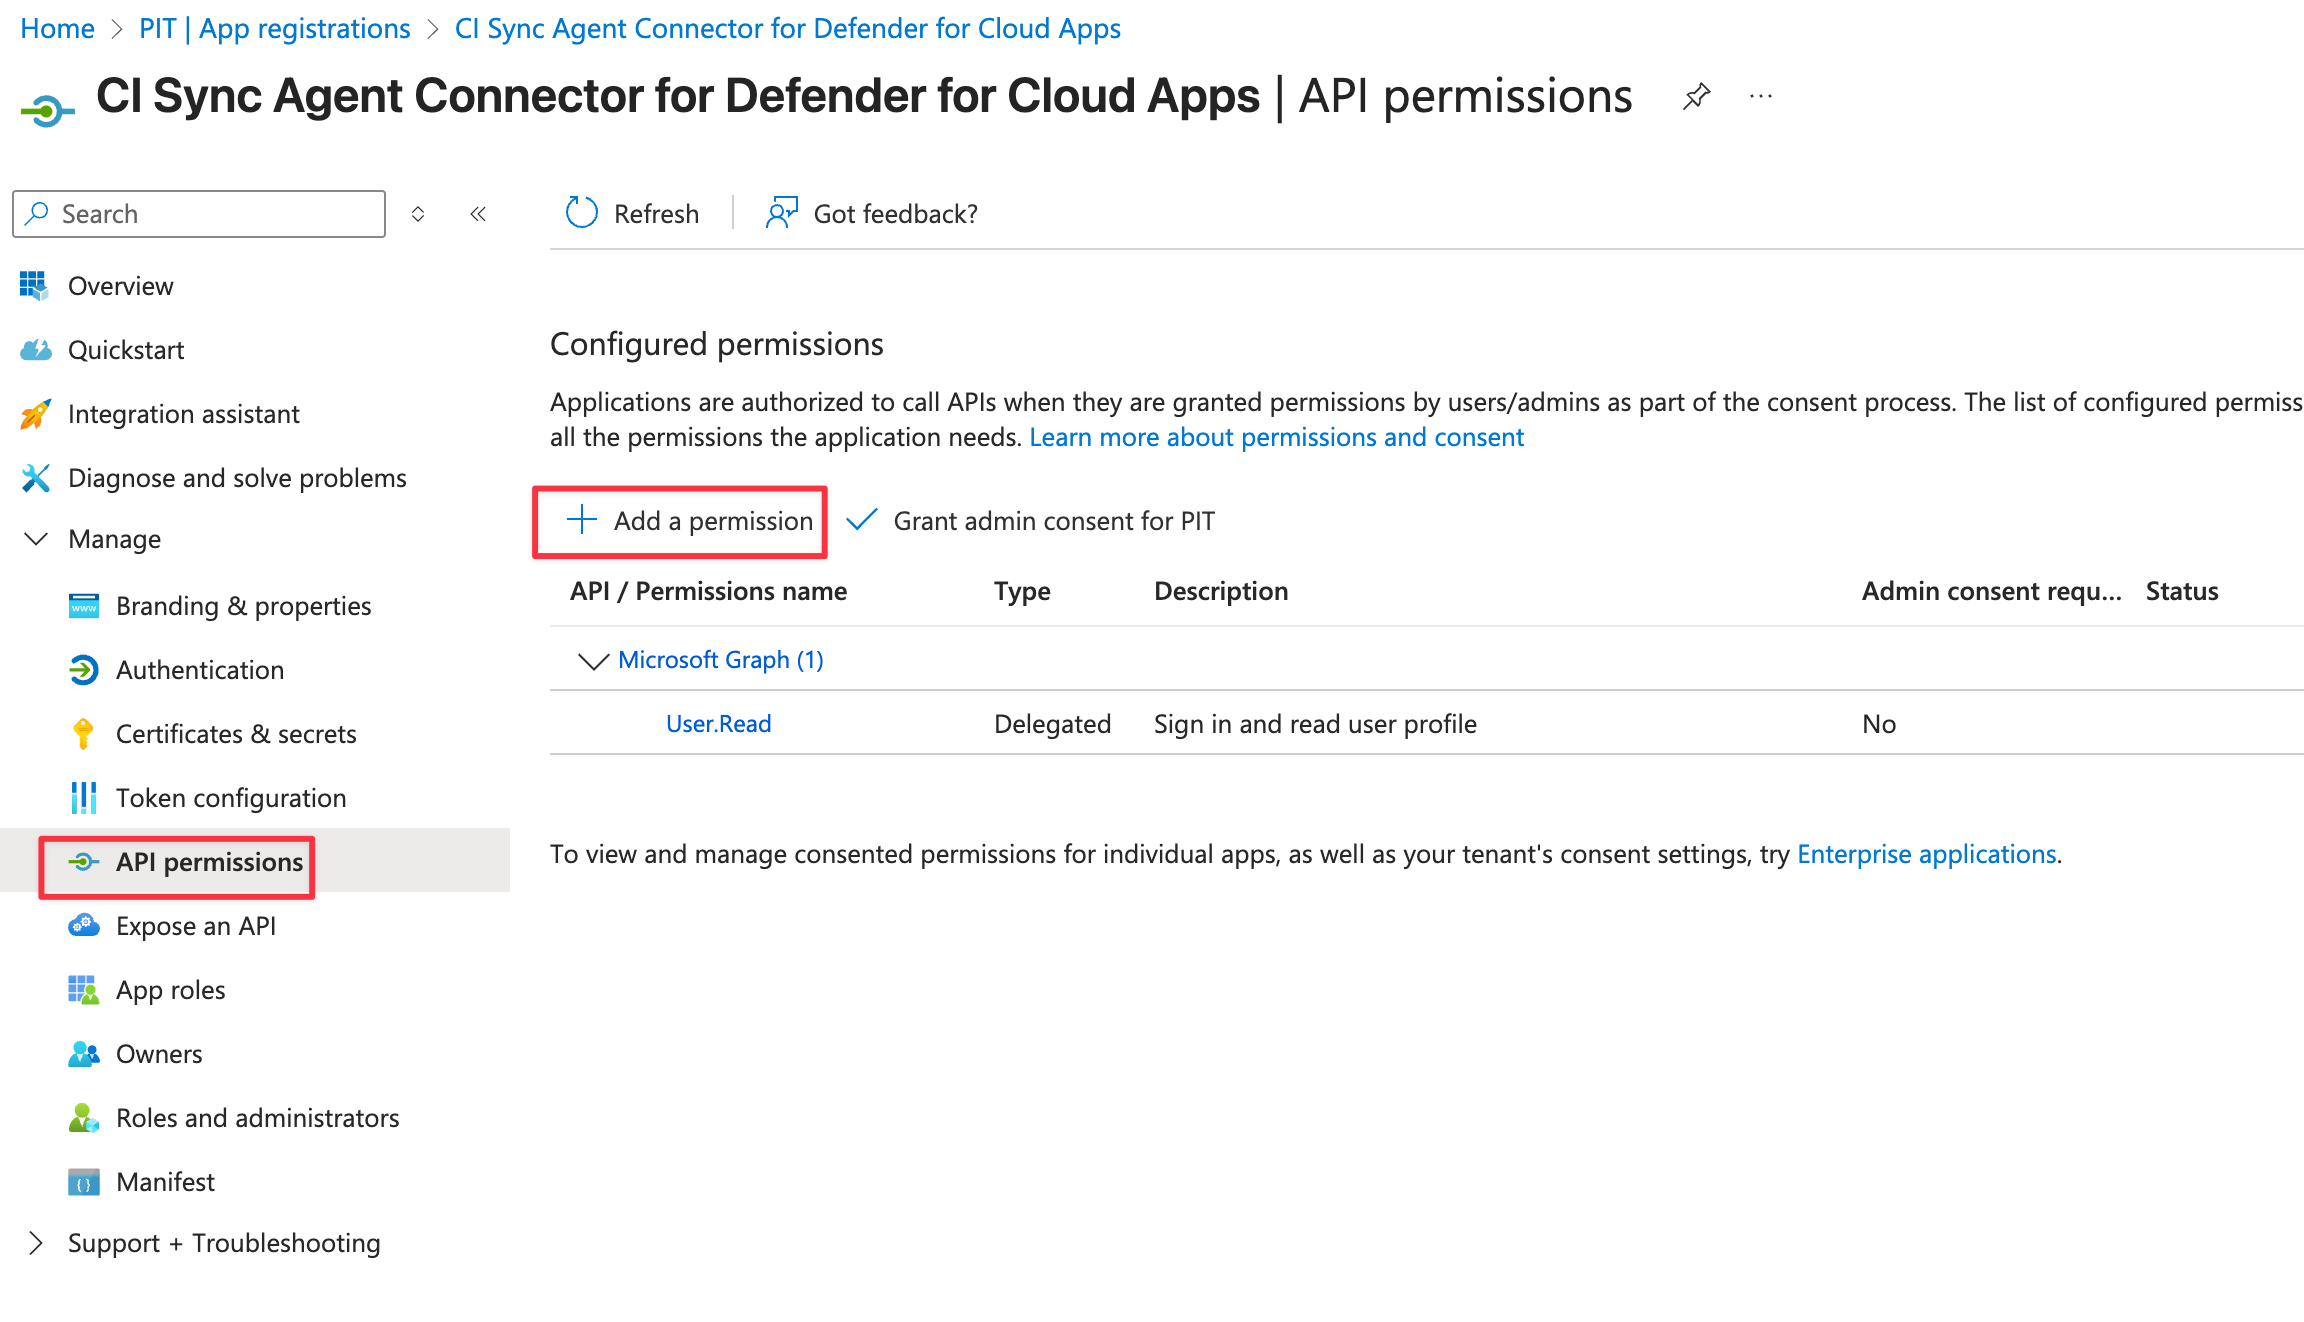Click the Manifest icon
The image size is (2304, 1322).
[x=84, y=1182]
